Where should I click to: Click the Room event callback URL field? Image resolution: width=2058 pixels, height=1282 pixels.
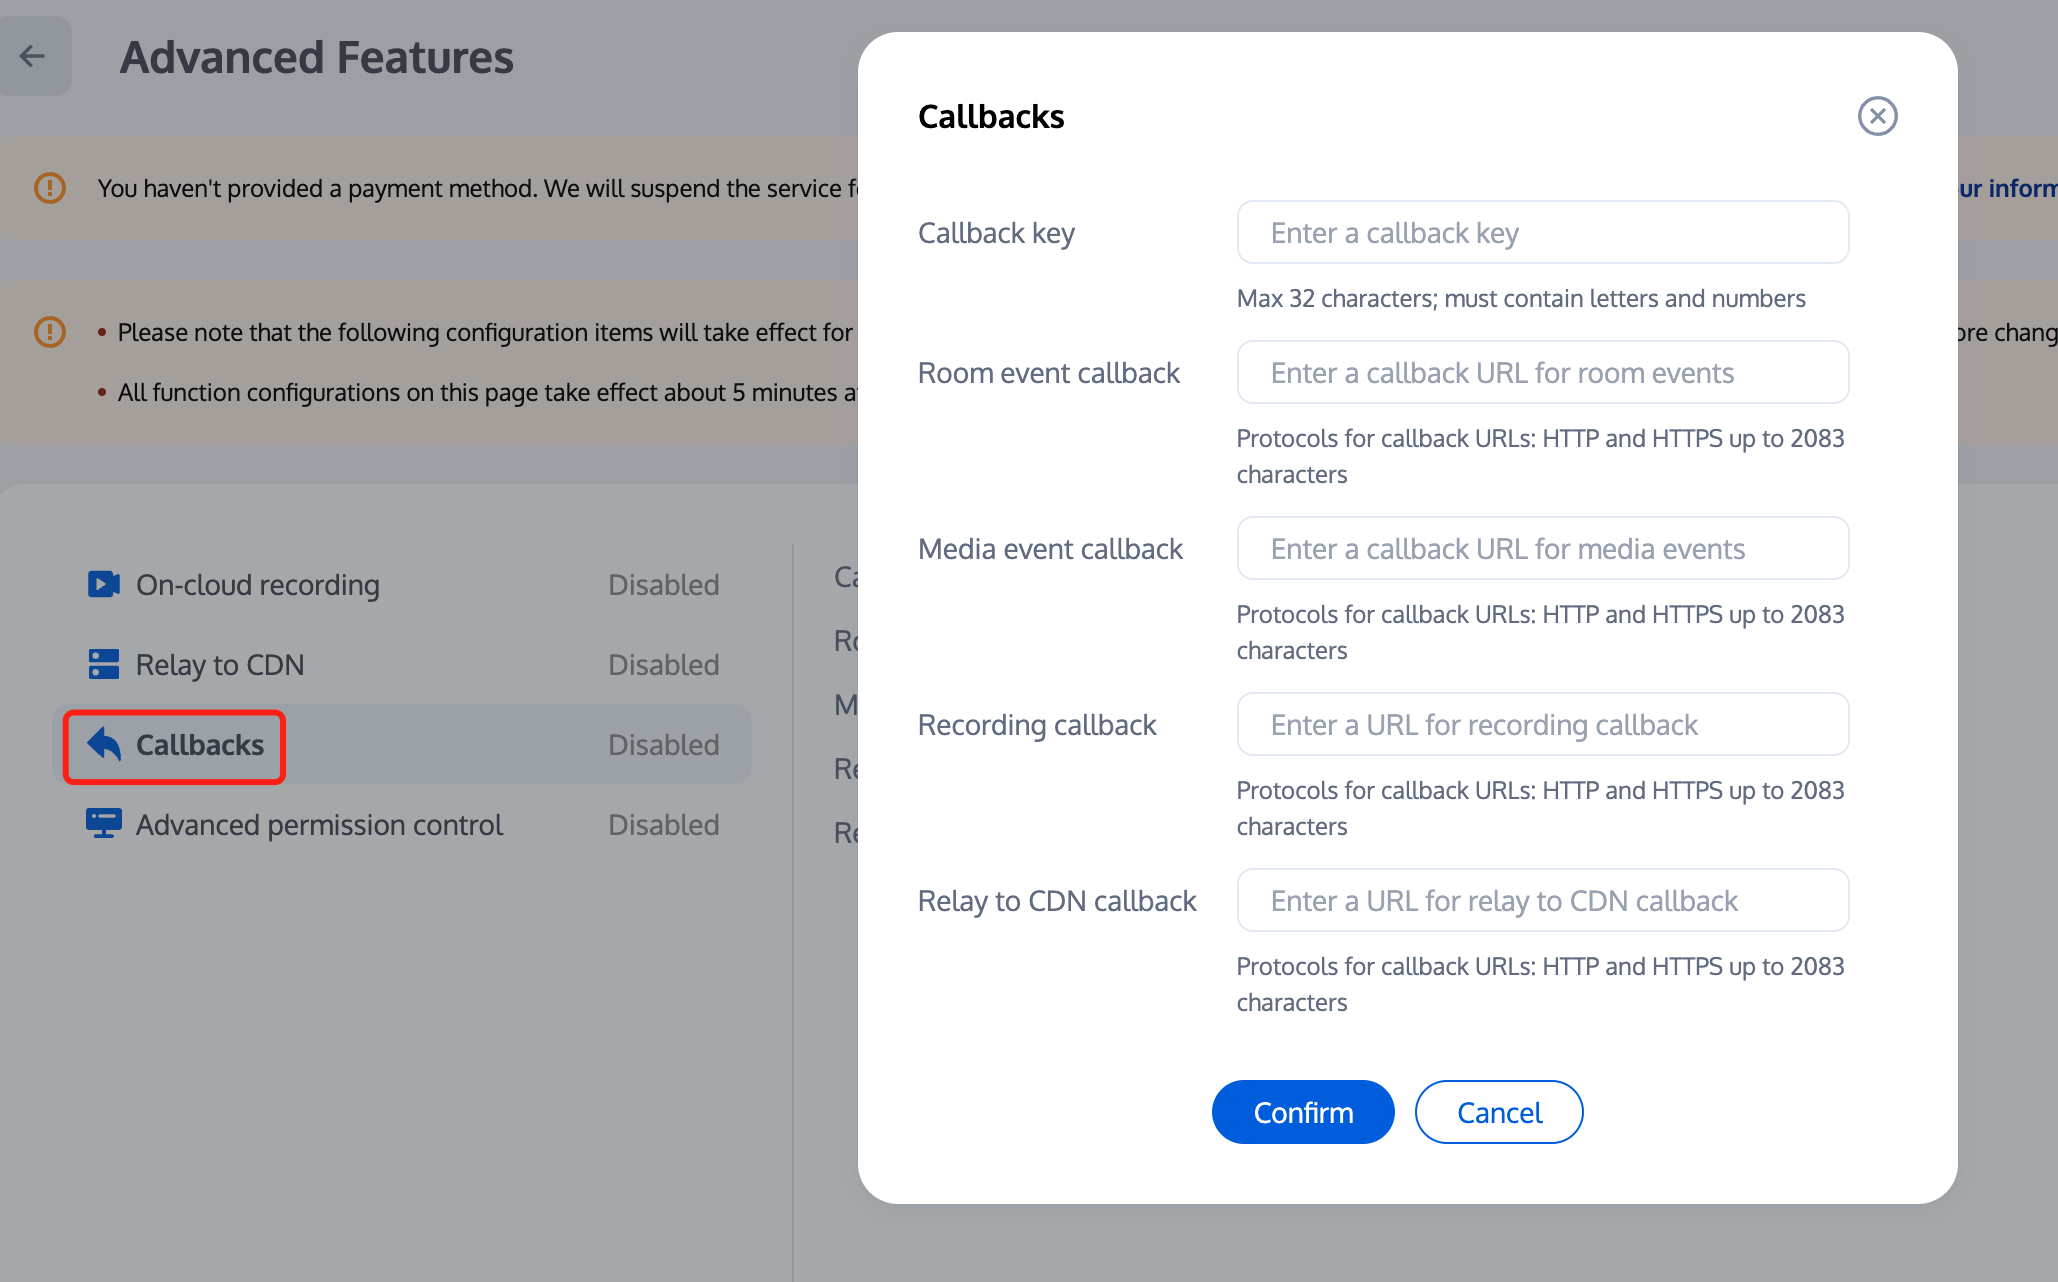coord(1542,373)
